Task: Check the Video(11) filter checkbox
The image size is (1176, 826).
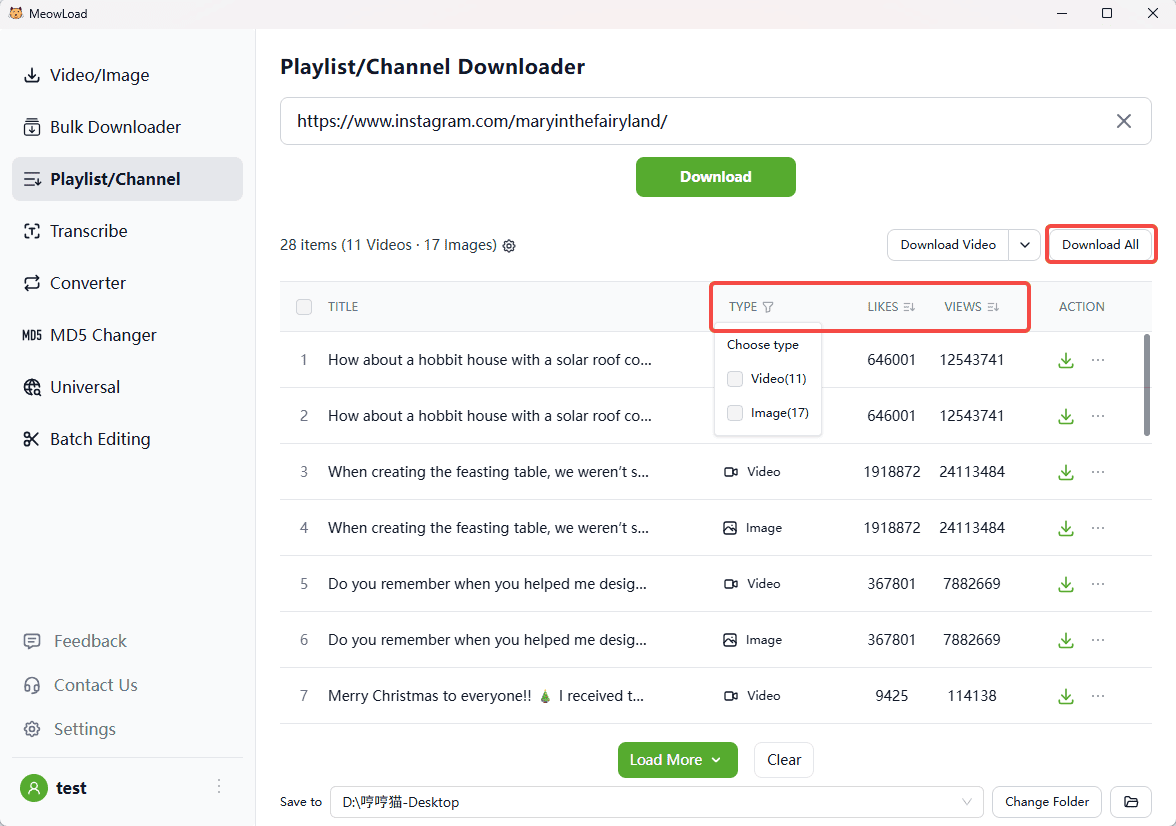Action: 735,379
